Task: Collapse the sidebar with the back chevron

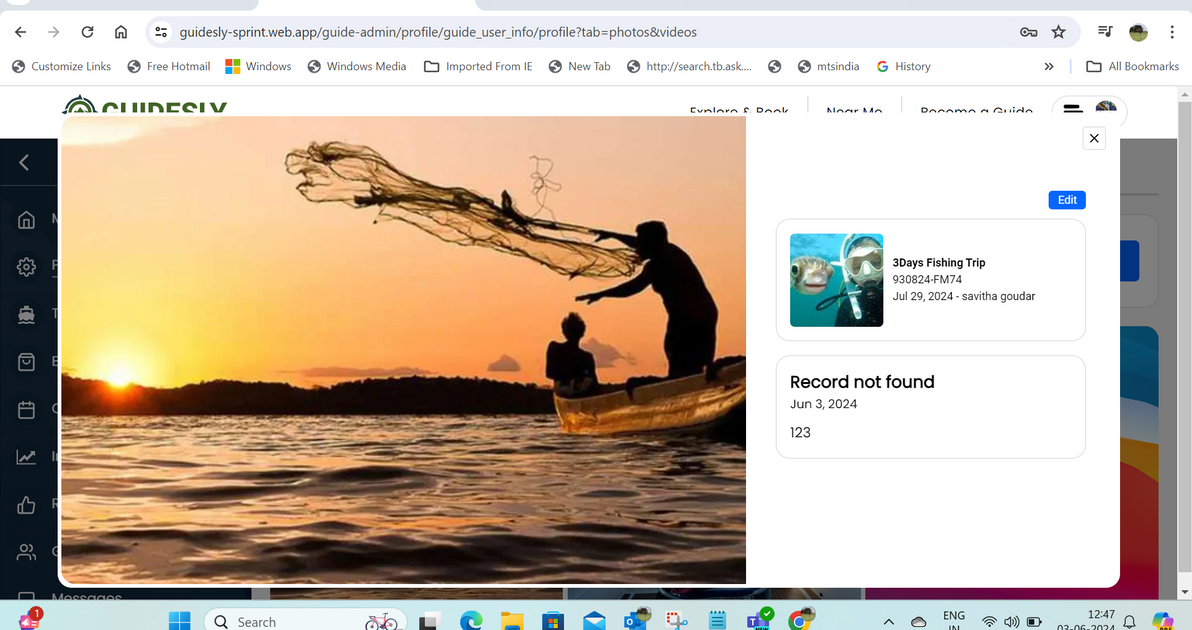Action: (25, 162)
